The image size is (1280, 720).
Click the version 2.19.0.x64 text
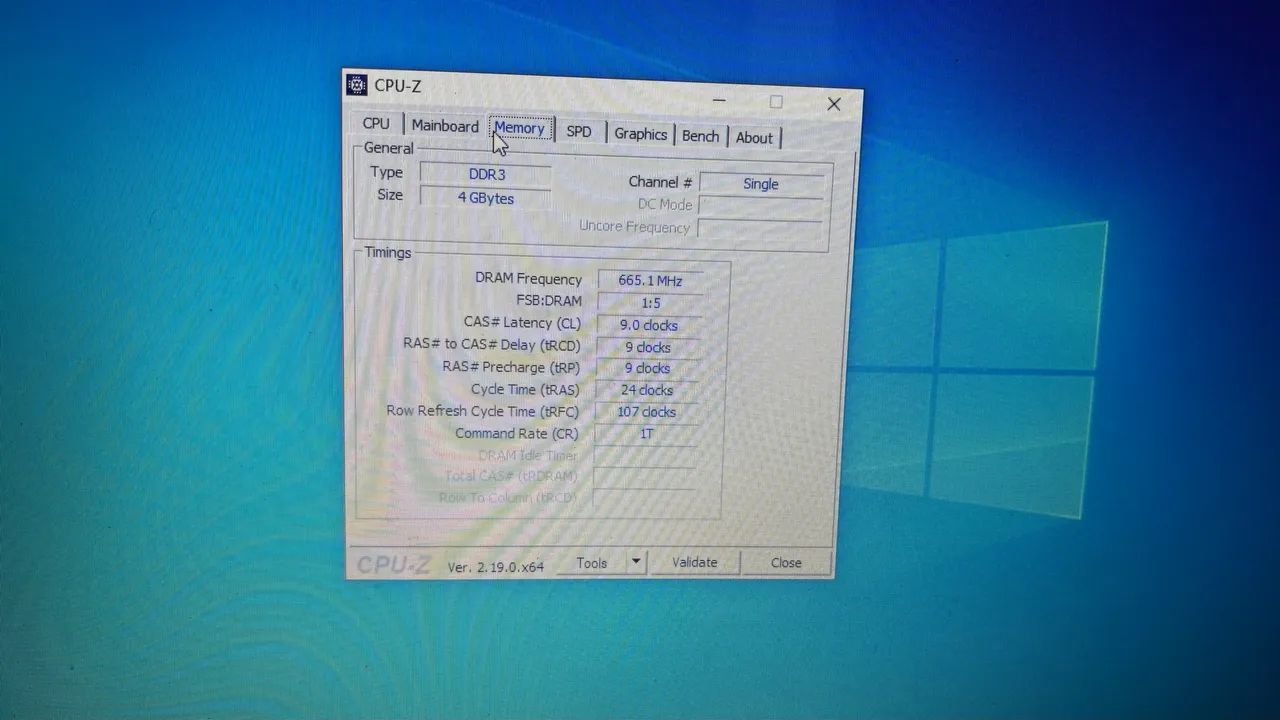pos(496,566)
